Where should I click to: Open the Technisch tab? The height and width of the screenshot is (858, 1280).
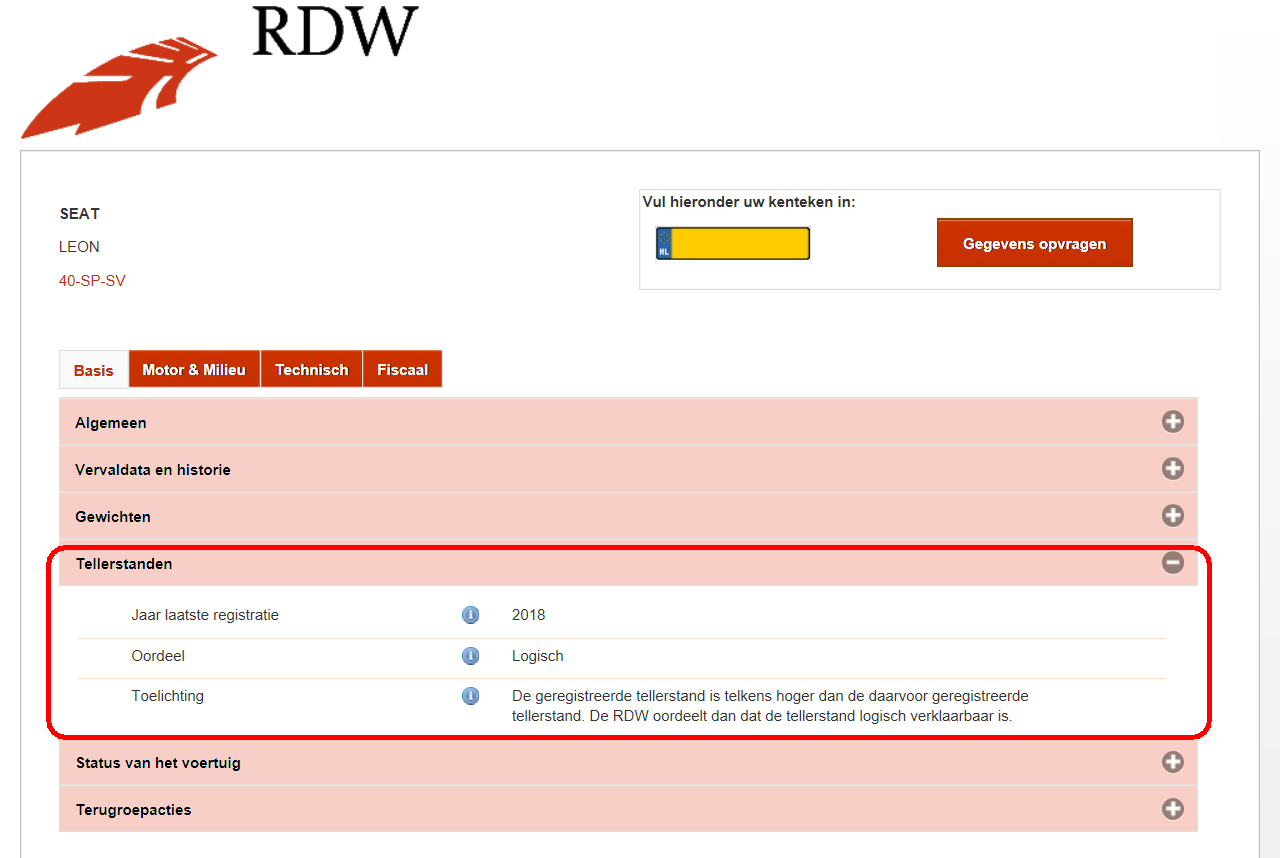tap(312, 369)
